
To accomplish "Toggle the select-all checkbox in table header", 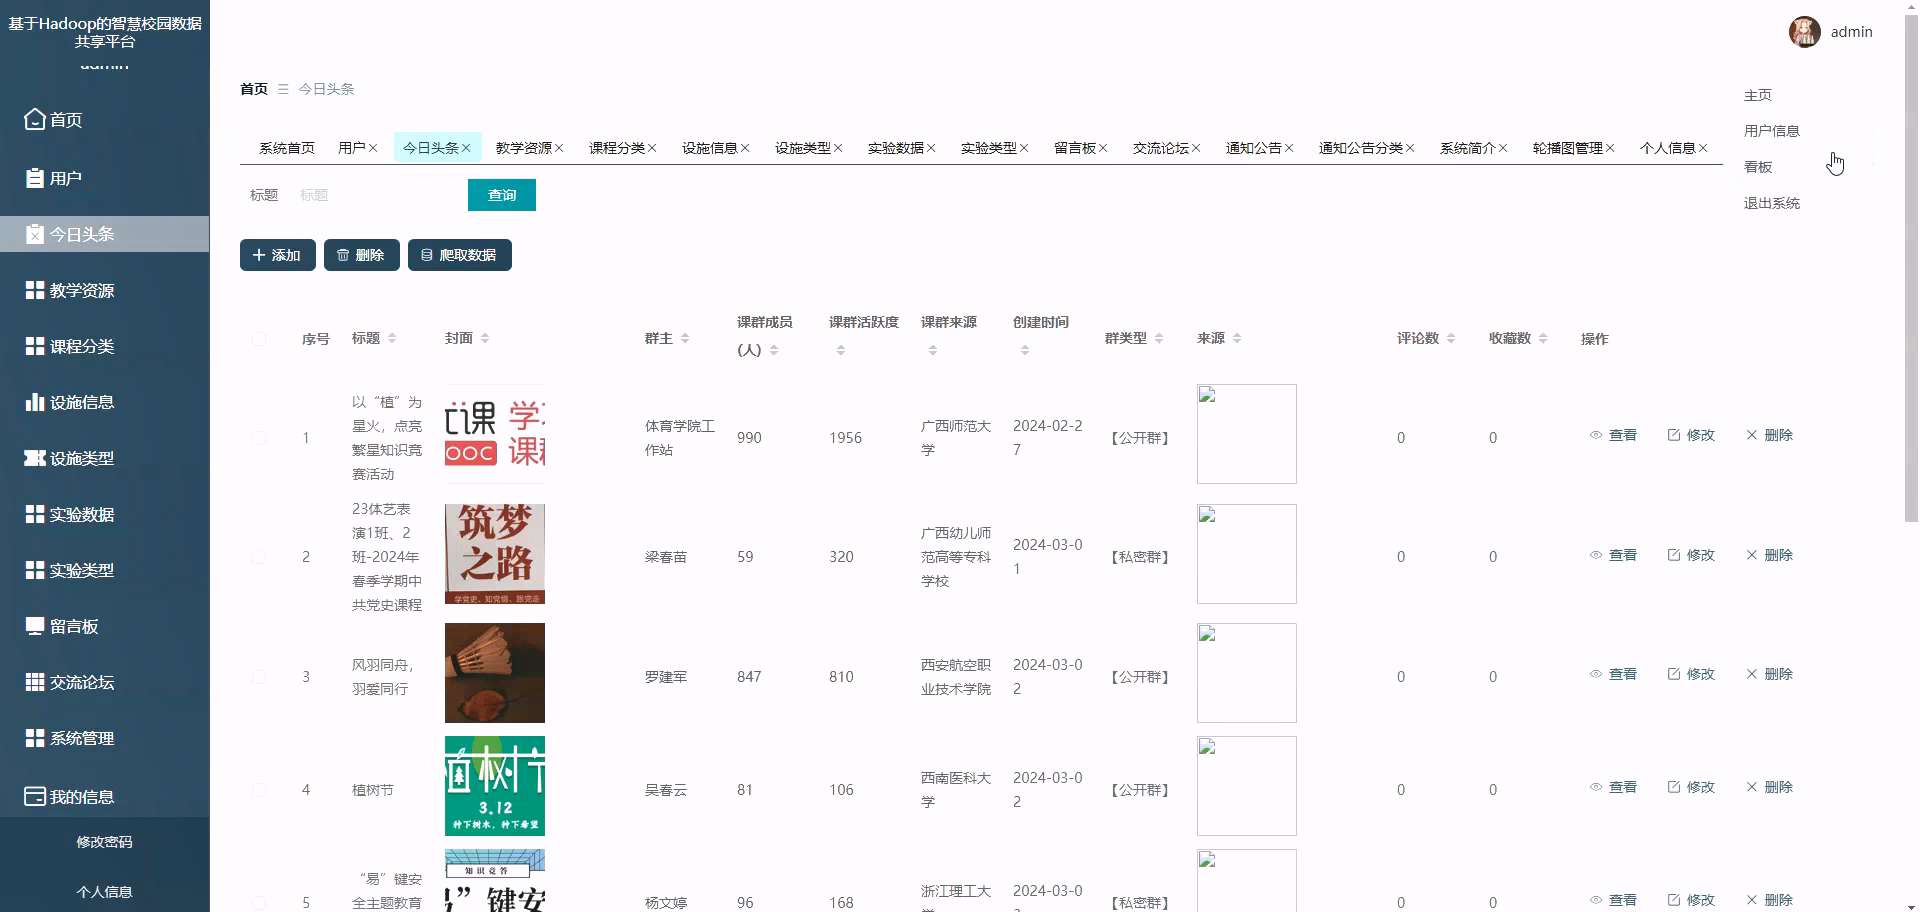I will click(259, 339).
